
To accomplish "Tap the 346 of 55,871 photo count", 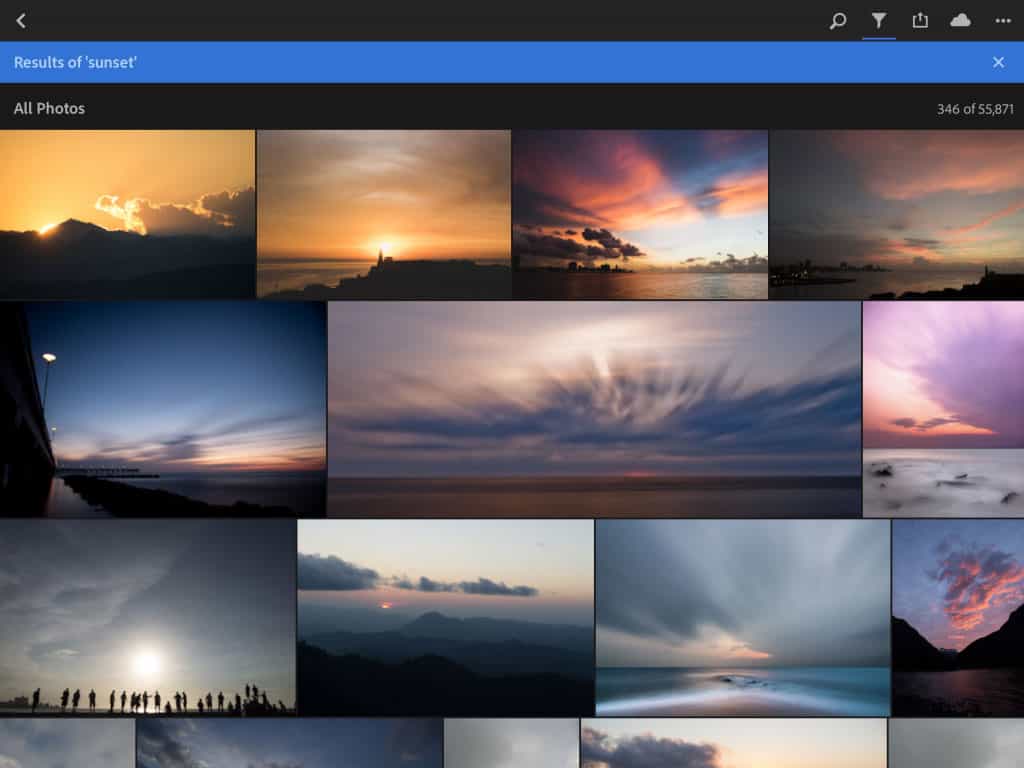I will coord(974,109).
